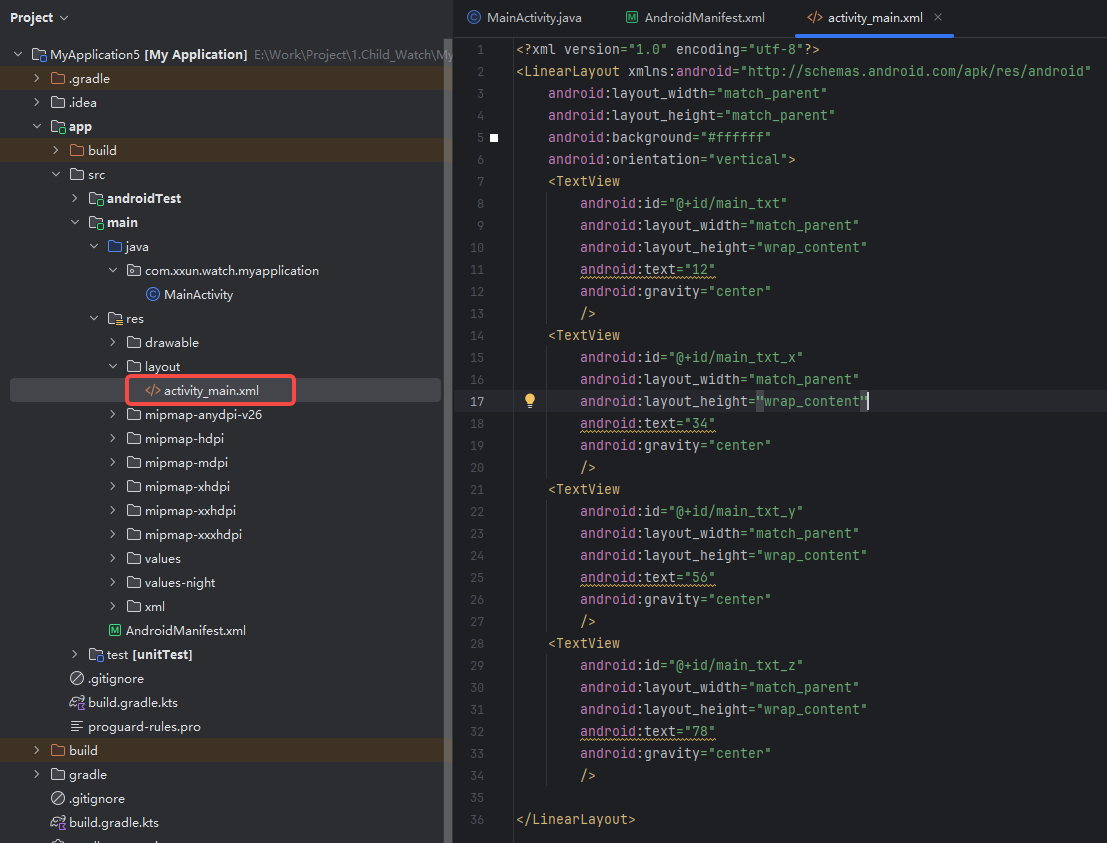Click the project tree vertical scrollbar

pyautogui.click(x=448, y=438)
